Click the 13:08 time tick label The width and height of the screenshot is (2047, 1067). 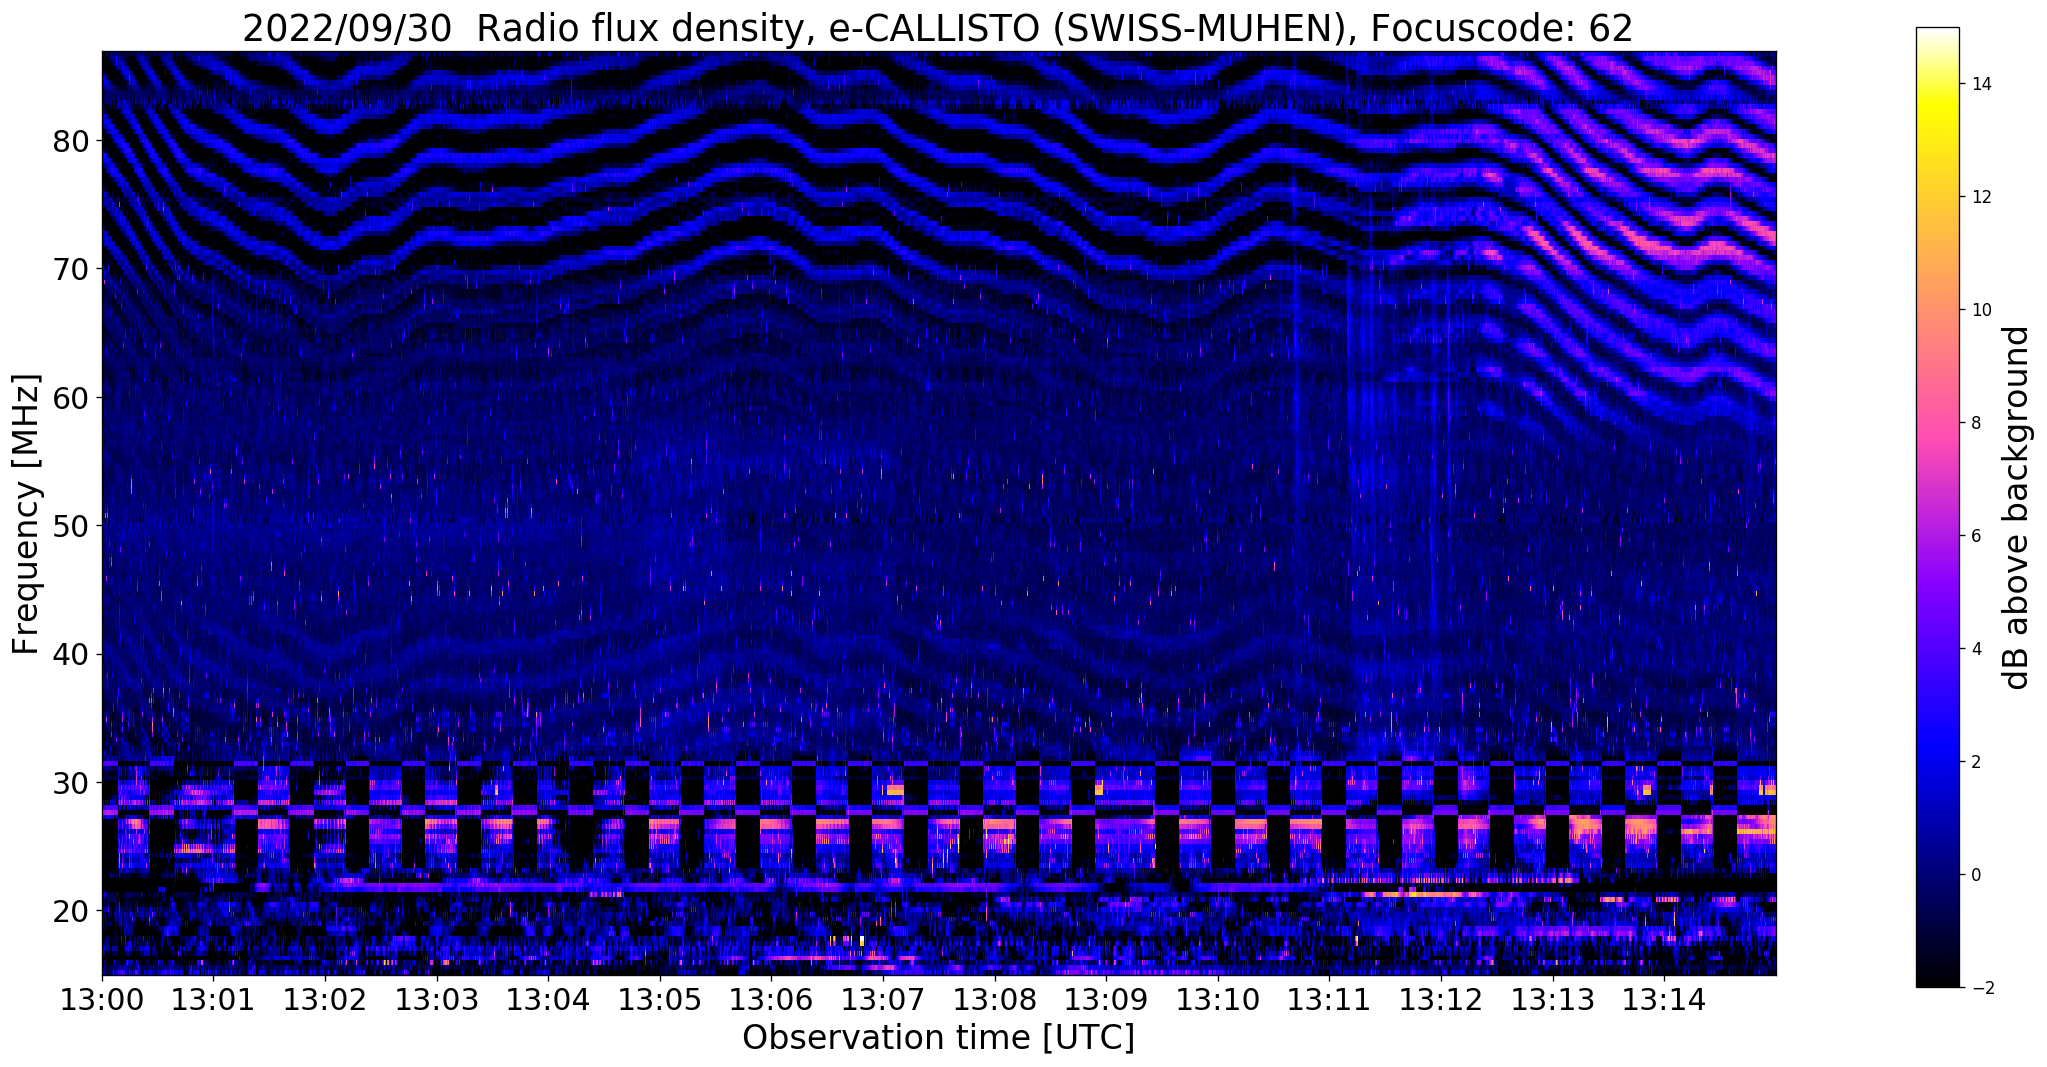point(994,999)
